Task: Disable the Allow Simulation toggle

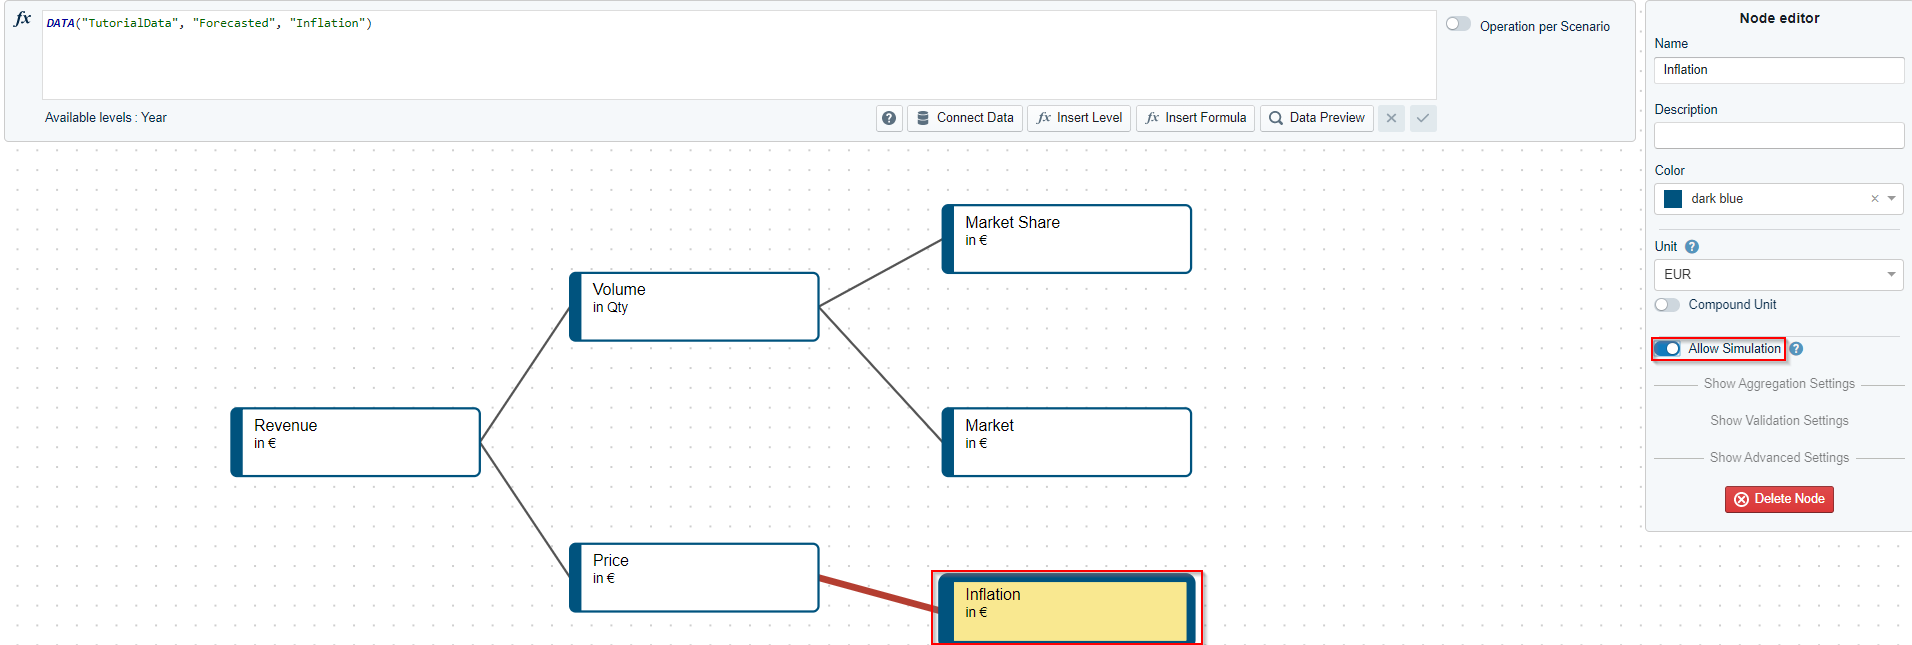Action: click(1667, 349)
